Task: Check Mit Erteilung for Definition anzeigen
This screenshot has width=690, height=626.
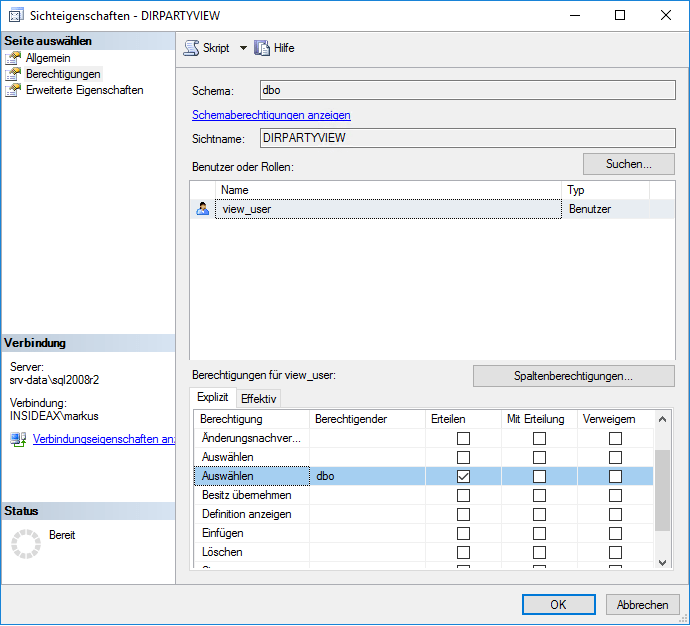Action: [x=539, y=514]
